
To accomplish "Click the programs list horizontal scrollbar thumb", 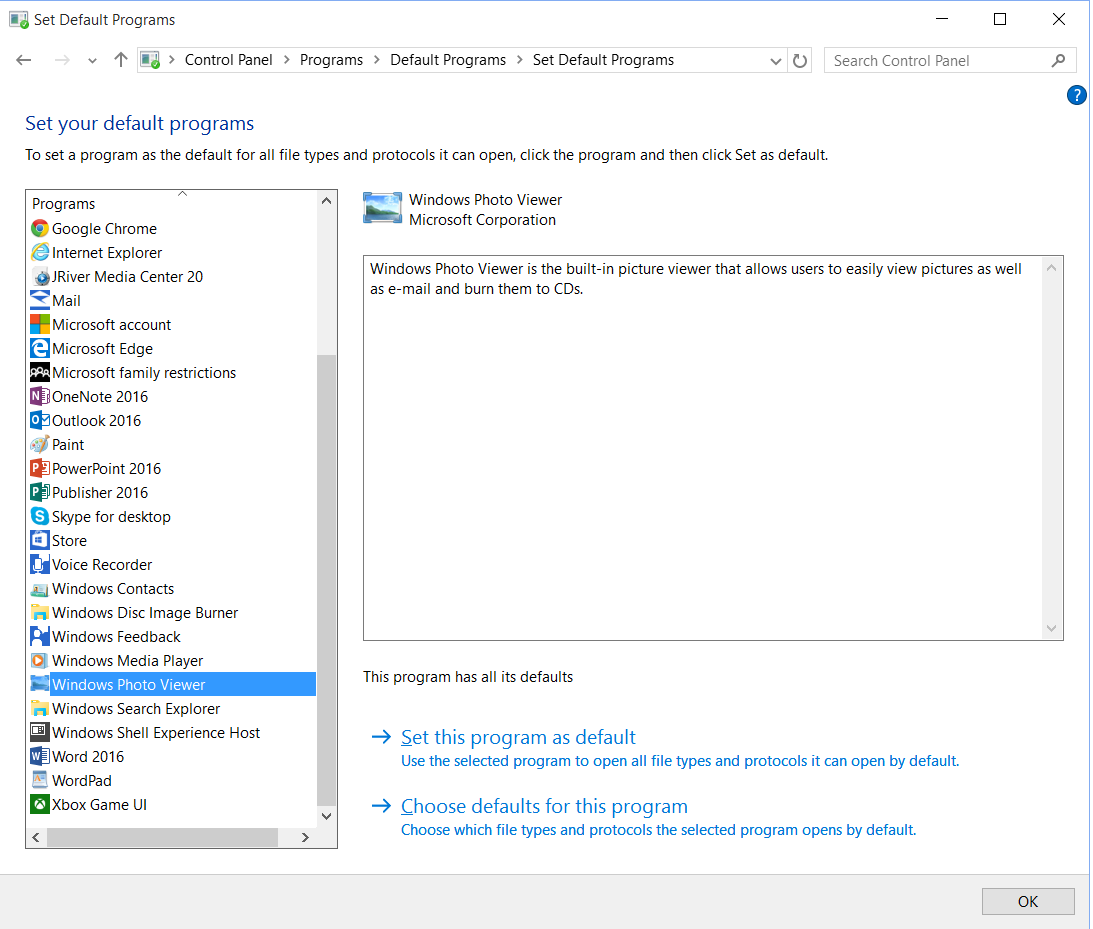I will [162, 838].
